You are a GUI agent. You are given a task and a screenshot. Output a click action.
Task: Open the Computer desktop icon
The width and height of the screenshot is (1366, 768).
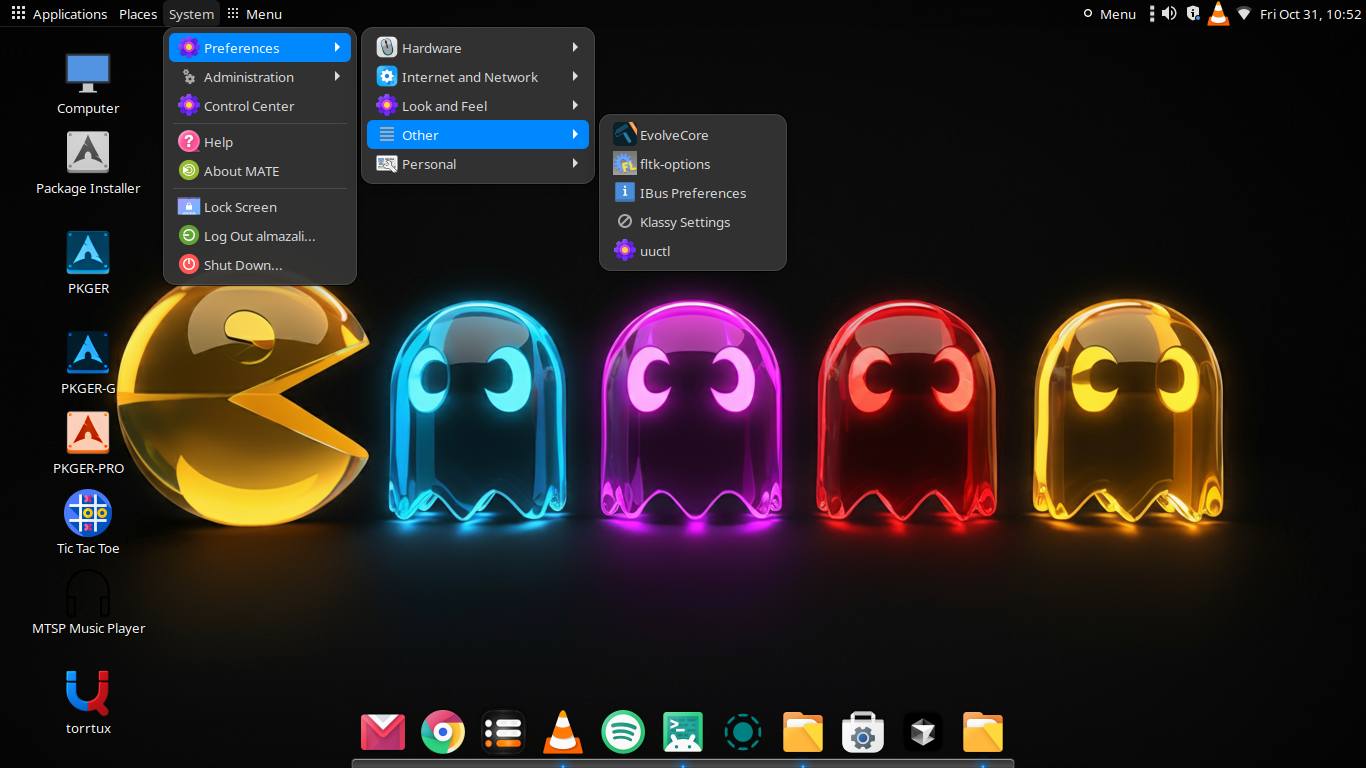coord(88,84)
